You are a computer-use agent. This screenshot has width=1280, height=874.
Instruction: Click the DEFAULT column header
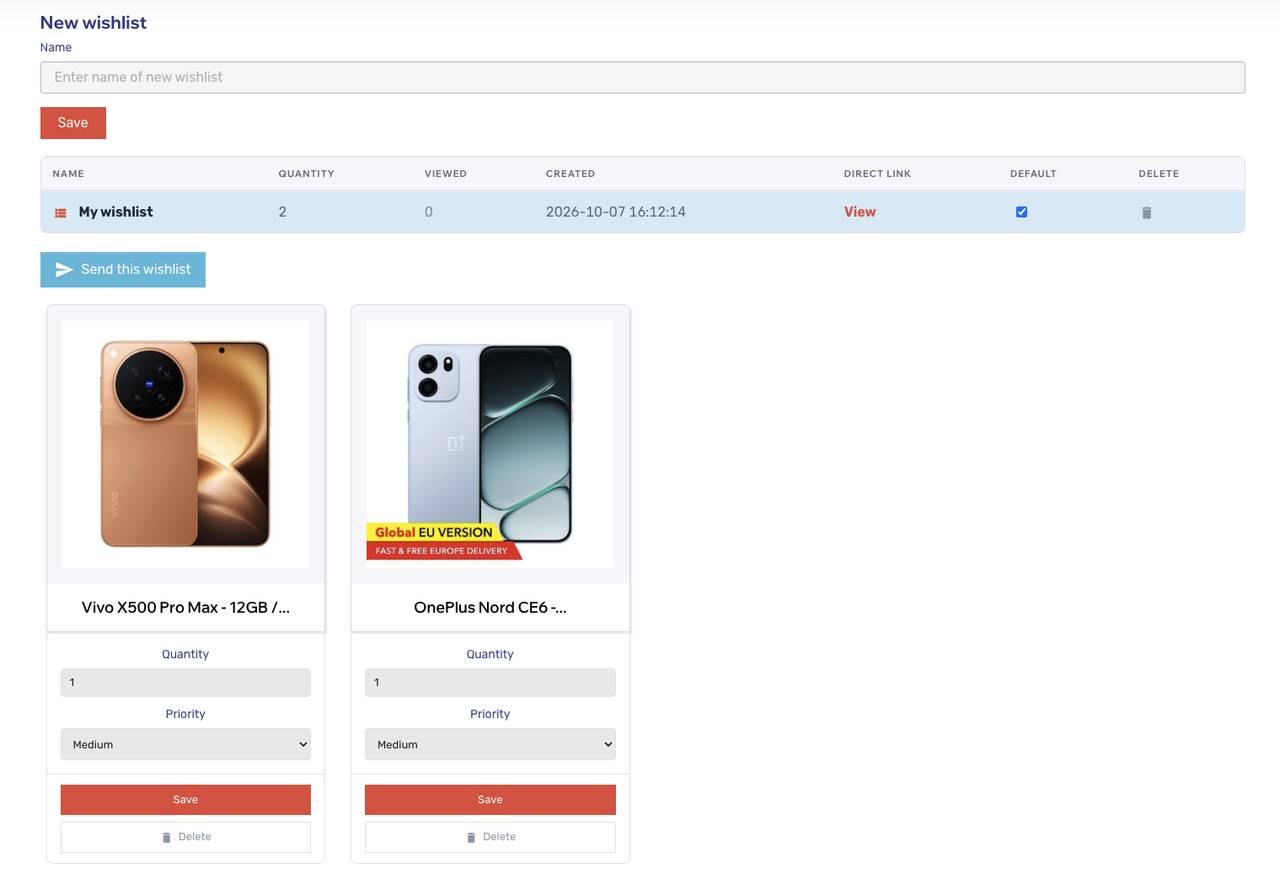1034,174
